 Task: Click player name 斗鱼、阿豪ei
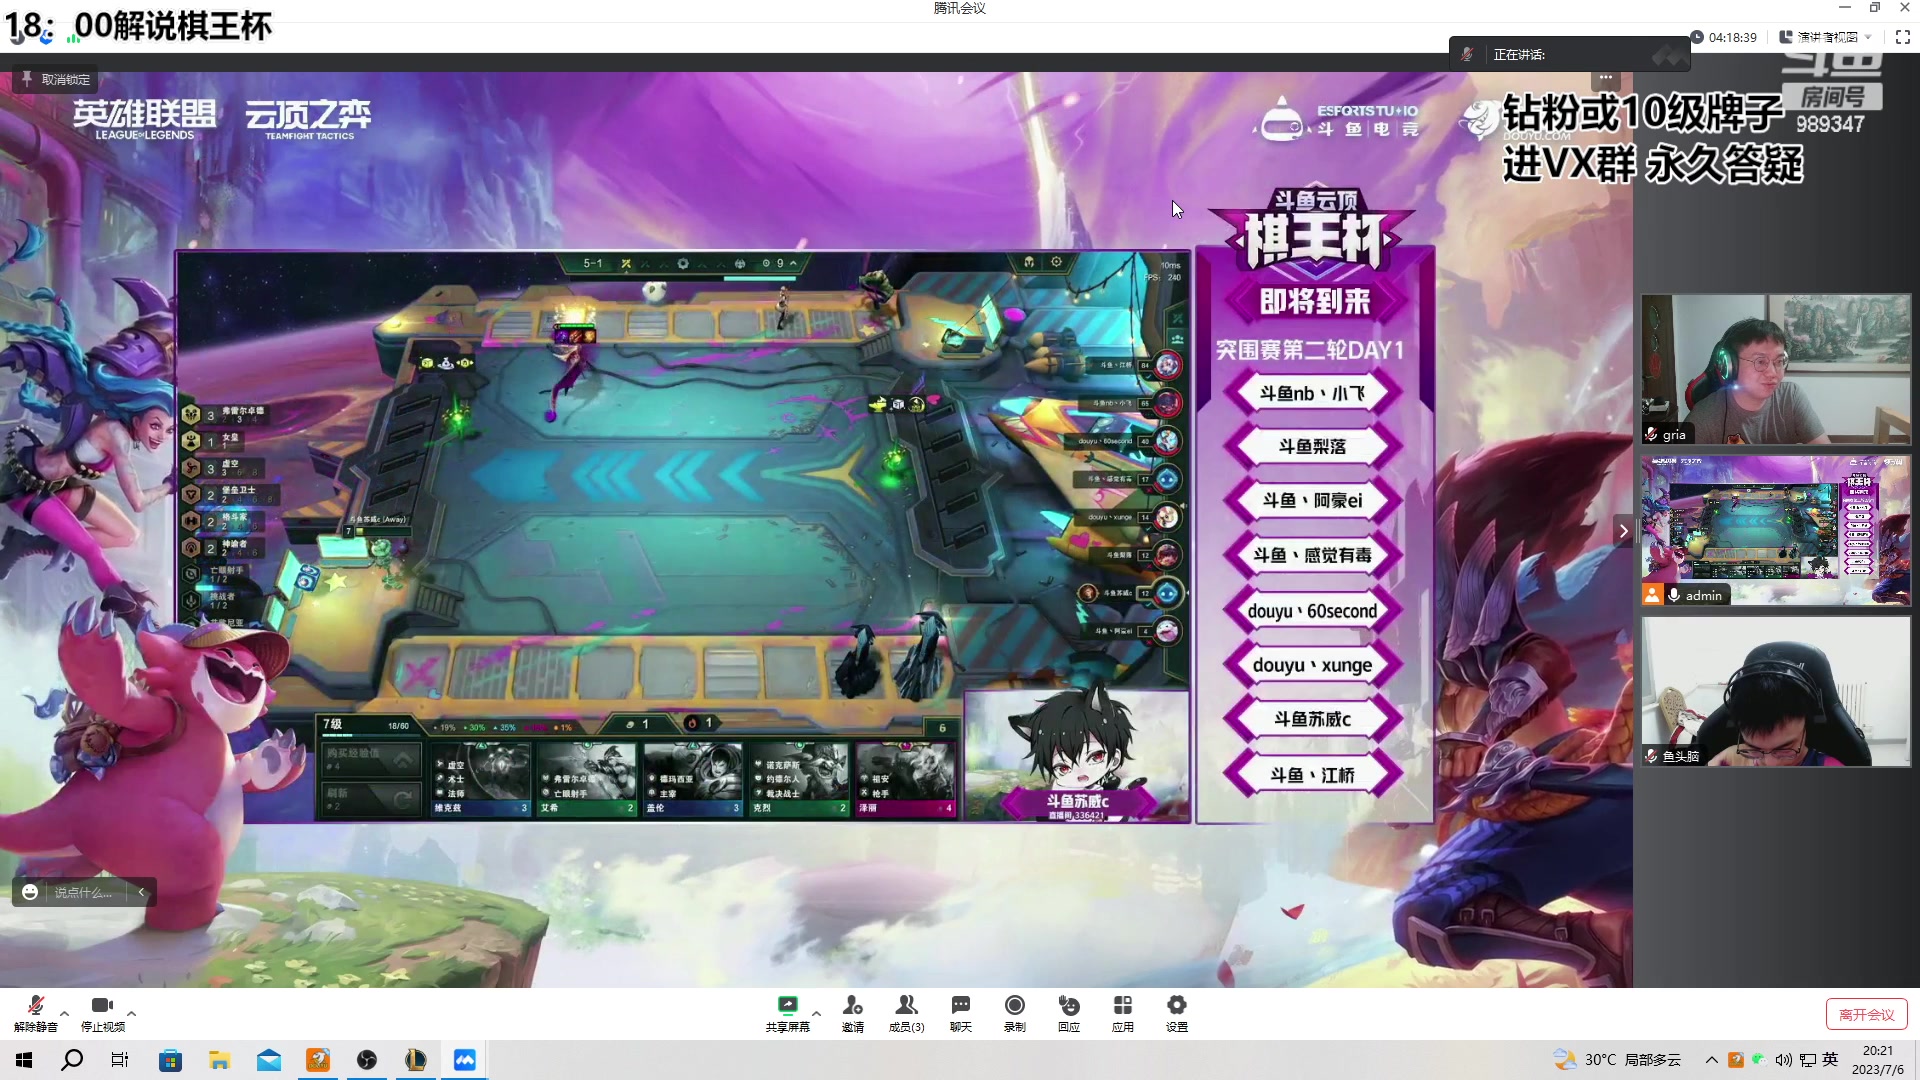1313,500
